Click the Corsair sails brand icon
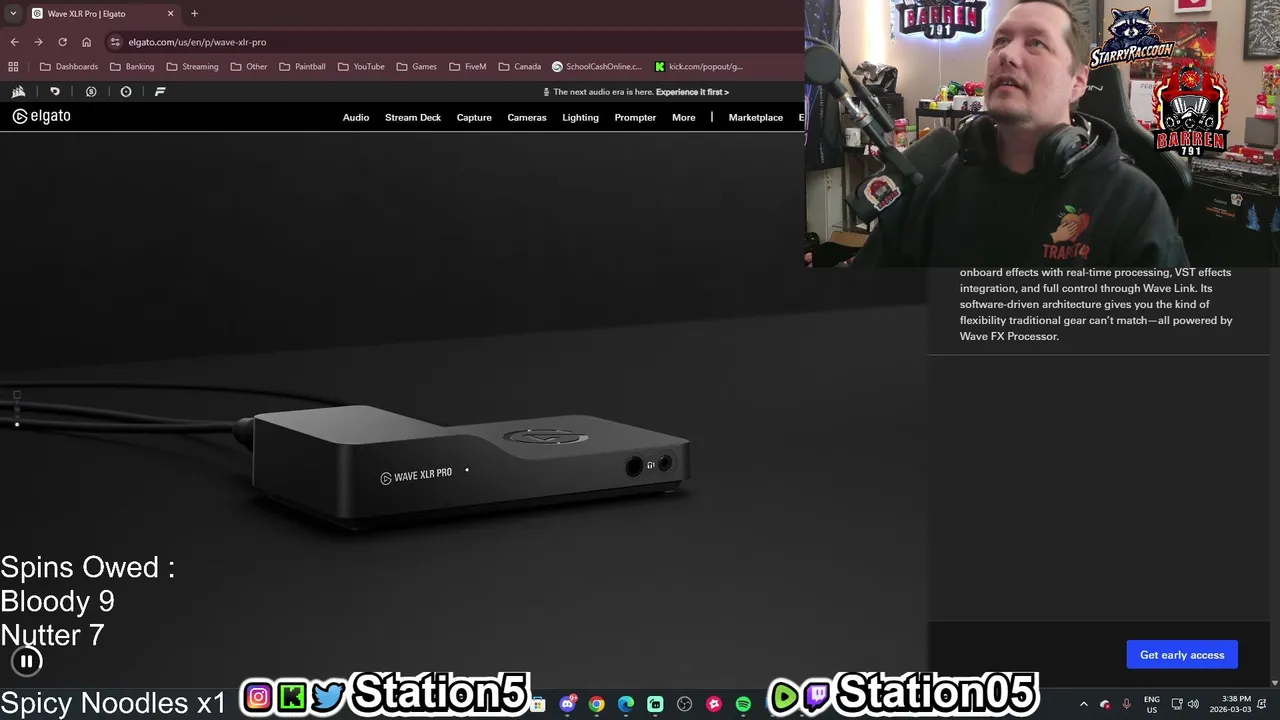This screenshot has height=720, width=1280. click(18, 92)
